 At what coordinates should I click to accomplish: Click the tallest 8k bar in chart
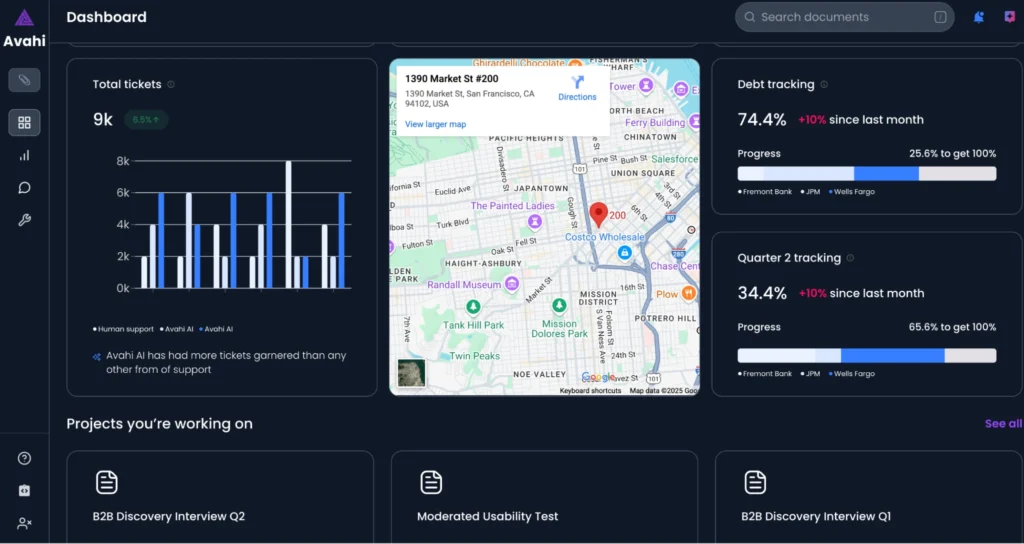tap(288, 225)
